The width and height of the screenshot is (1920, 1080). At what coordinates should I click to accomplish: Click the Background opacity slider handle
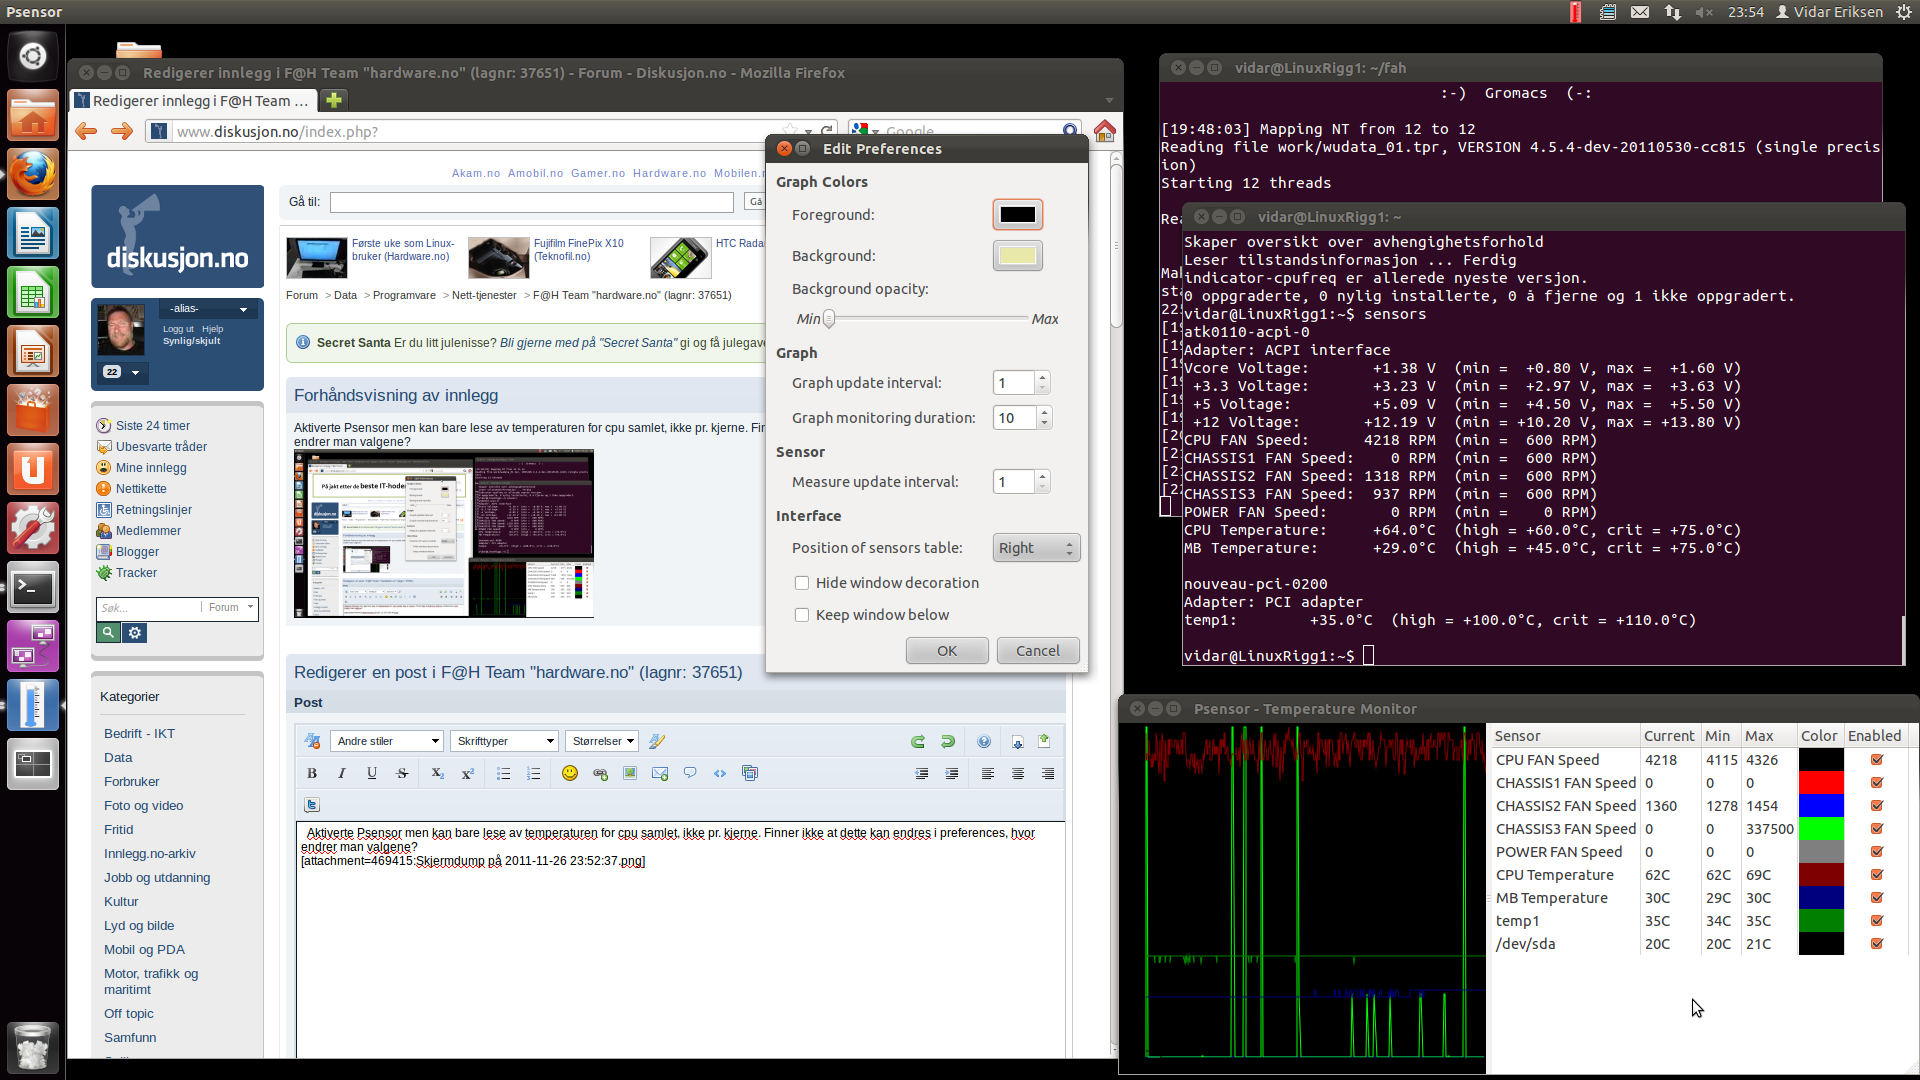click(x=829, y=319)
